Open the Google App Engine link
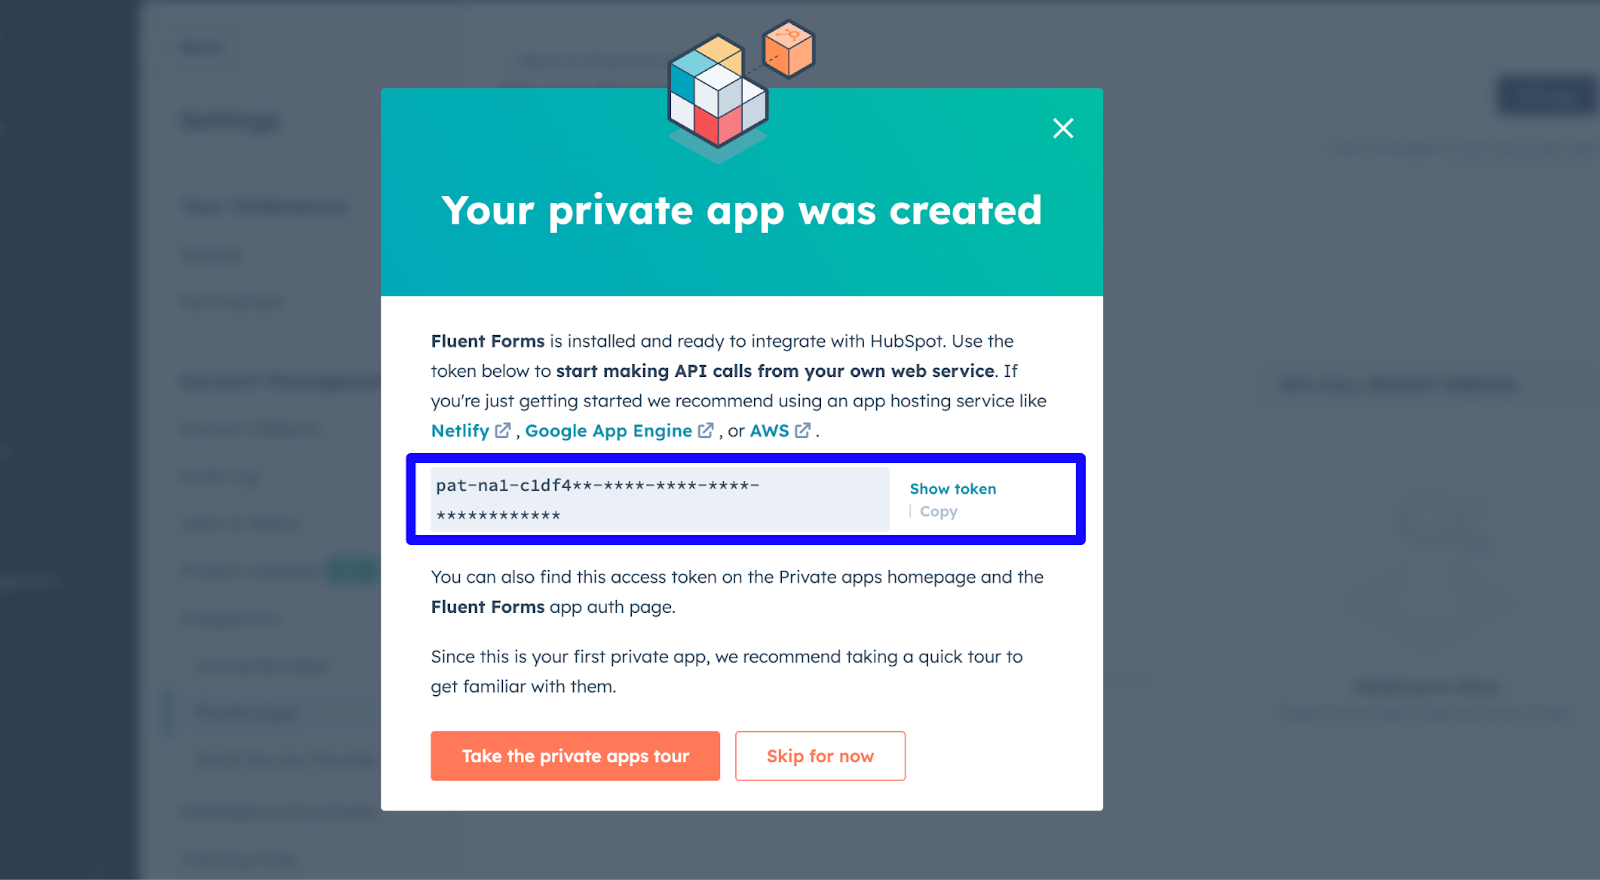Screen dimensions: 1600x880 pyautogui.click(x=608, y=431)
